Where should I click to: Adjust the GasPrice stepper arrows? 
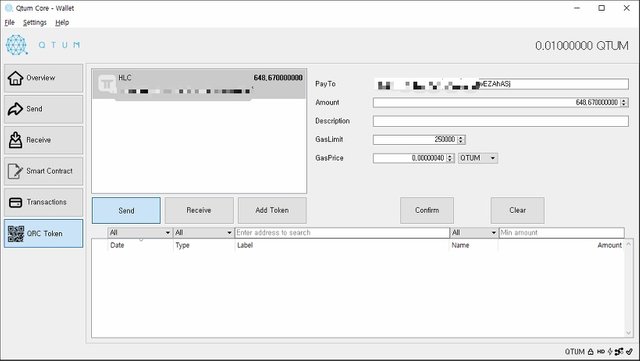450,158
